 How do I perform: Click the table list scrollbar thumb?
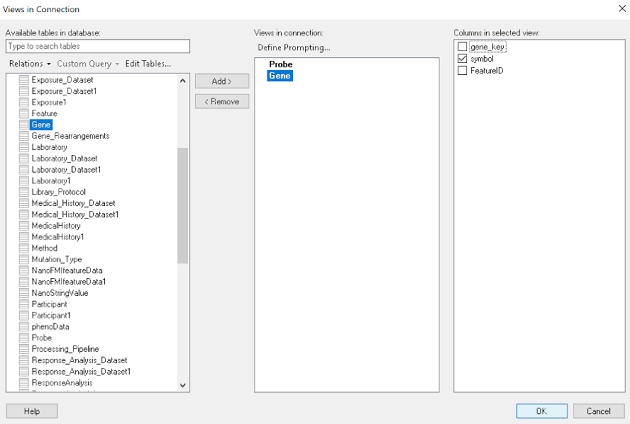click(x=182, y=205)
